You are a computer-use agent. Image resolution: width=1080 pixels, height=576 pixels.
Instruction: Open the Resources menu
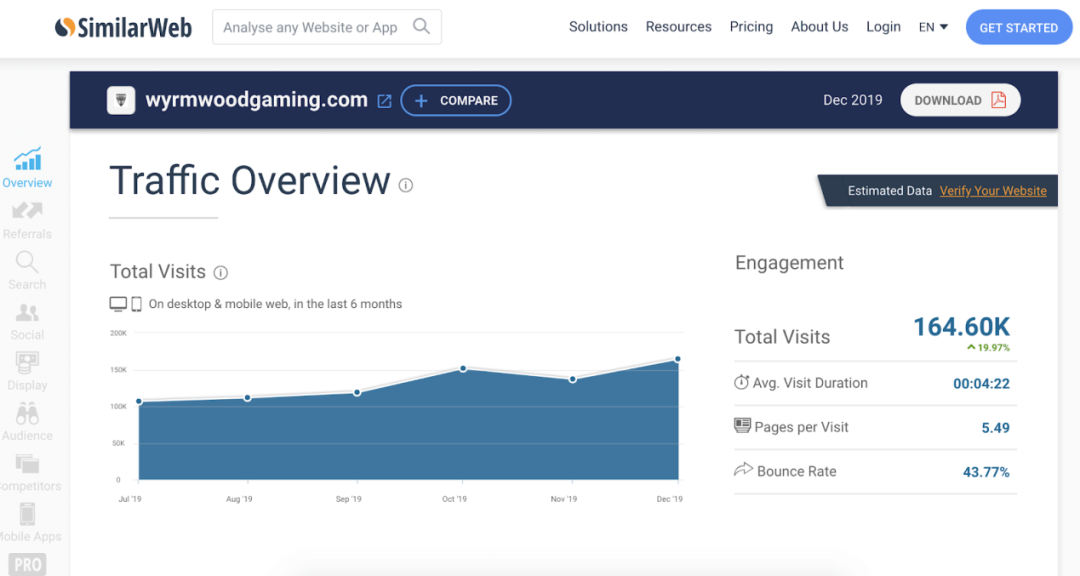pyautogui.click(x=678, y=27)
